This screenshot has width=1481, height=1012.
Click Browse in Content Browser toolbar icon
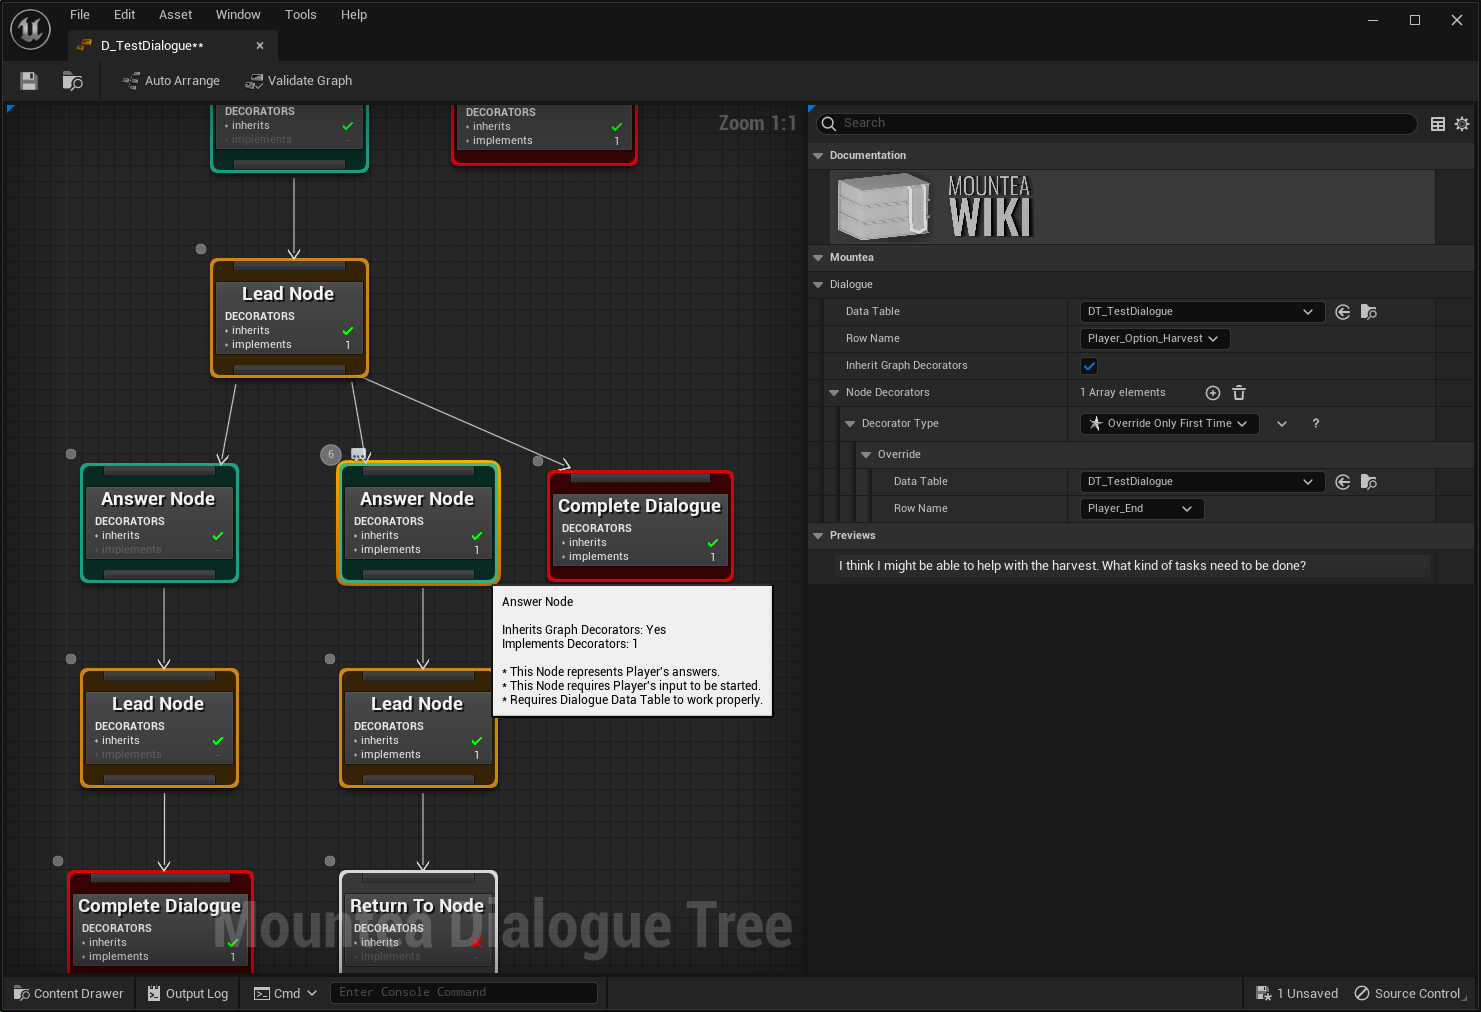72,81
